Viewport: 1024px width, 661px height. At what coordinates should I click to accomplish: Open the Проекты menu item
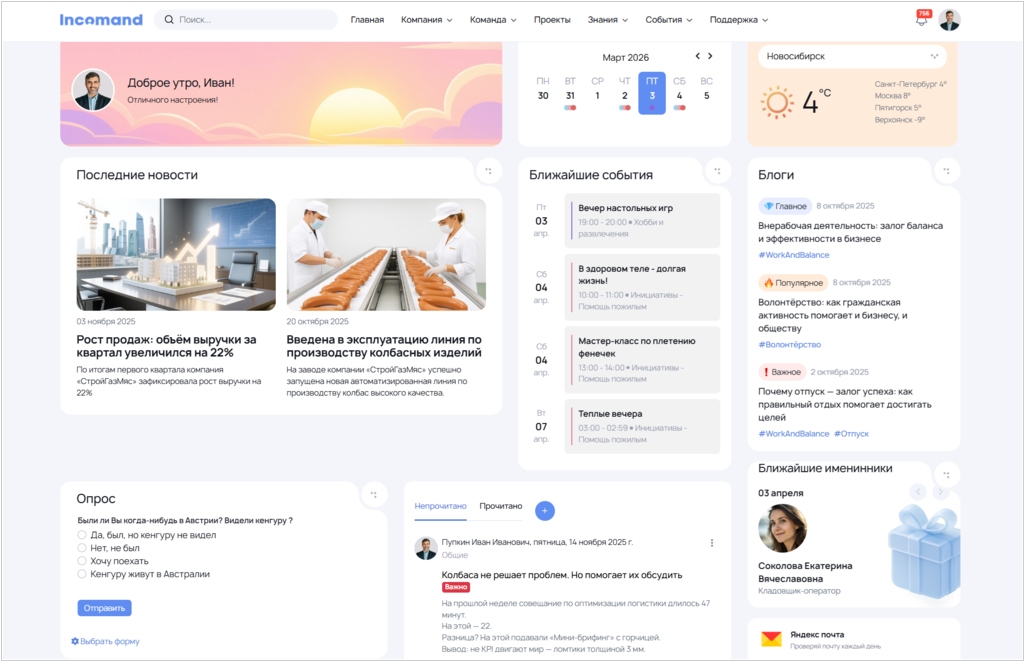(552, 20)
